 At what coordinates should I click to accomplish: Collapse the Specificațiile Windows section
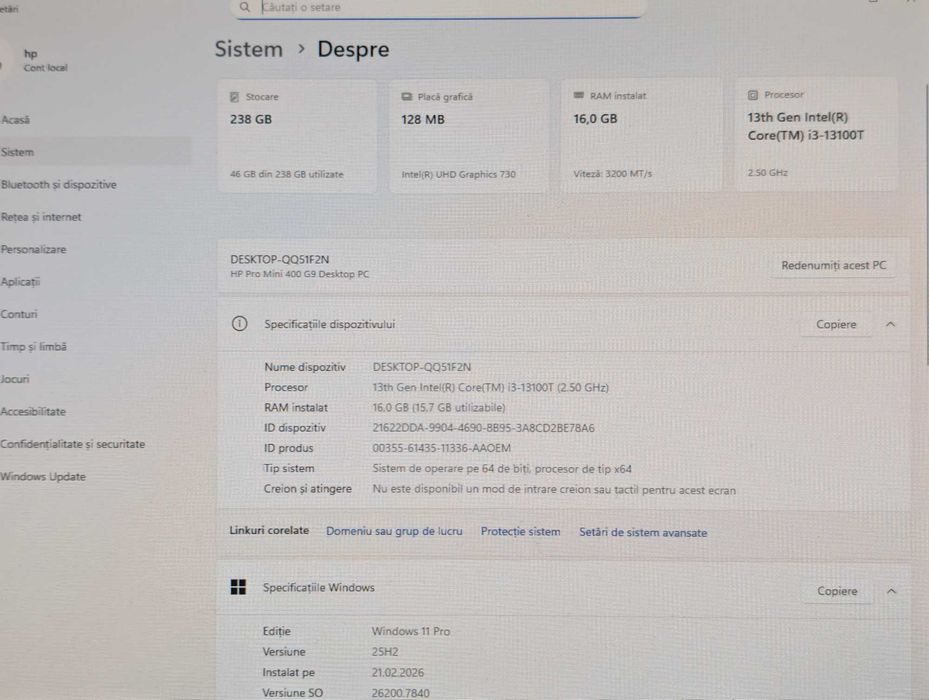click(891, 591)
